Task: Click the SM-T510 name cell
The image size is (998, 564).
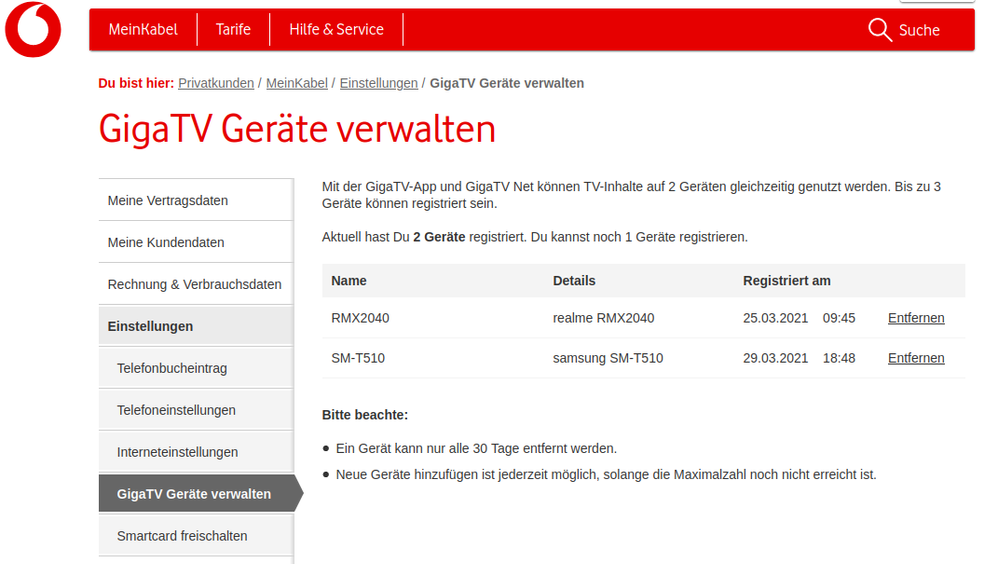Action: click(358, 358)
